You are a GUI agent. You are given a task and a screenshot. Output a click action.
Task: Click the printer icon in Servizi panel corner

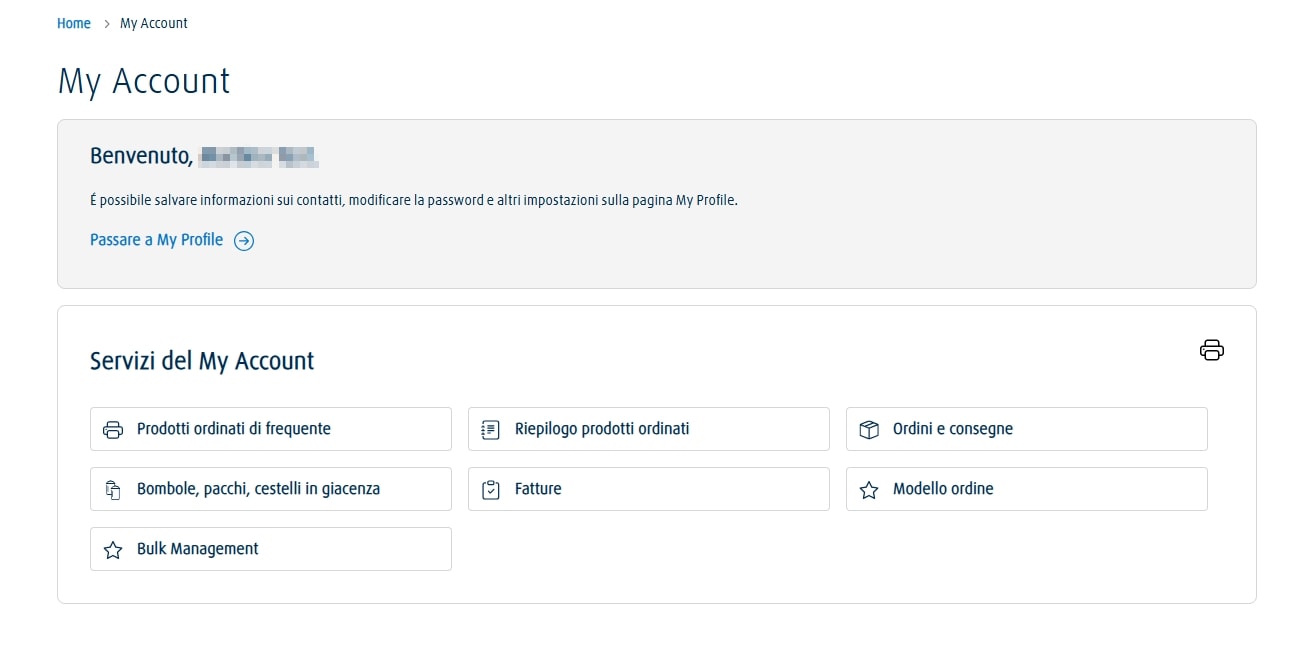[1211, 350]
